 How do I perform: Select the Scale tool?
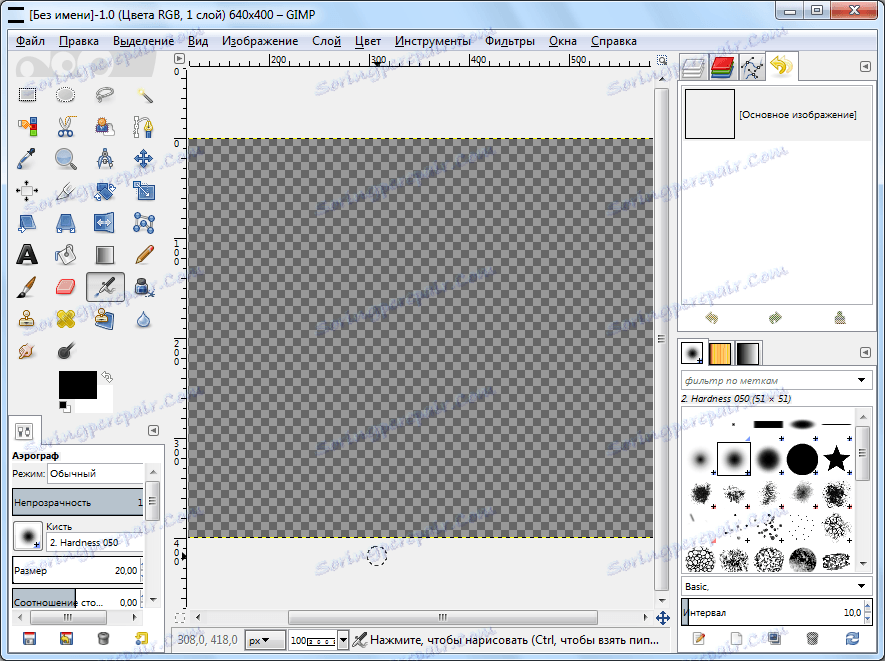coord(144,191)
